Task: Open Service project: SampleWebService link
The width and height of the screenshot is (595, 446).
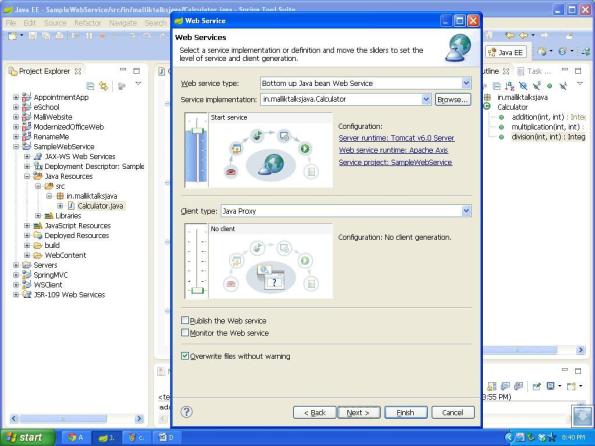Action: 395,162
